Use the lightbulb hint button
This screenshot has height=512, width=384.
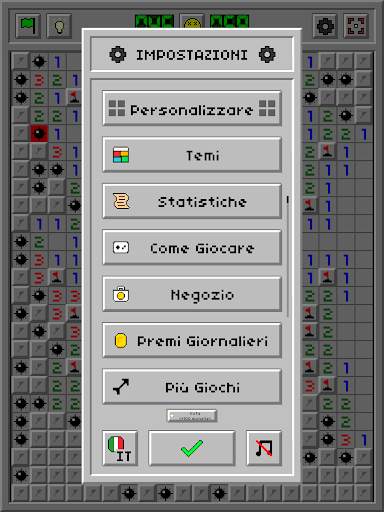[x=59, y=26]
